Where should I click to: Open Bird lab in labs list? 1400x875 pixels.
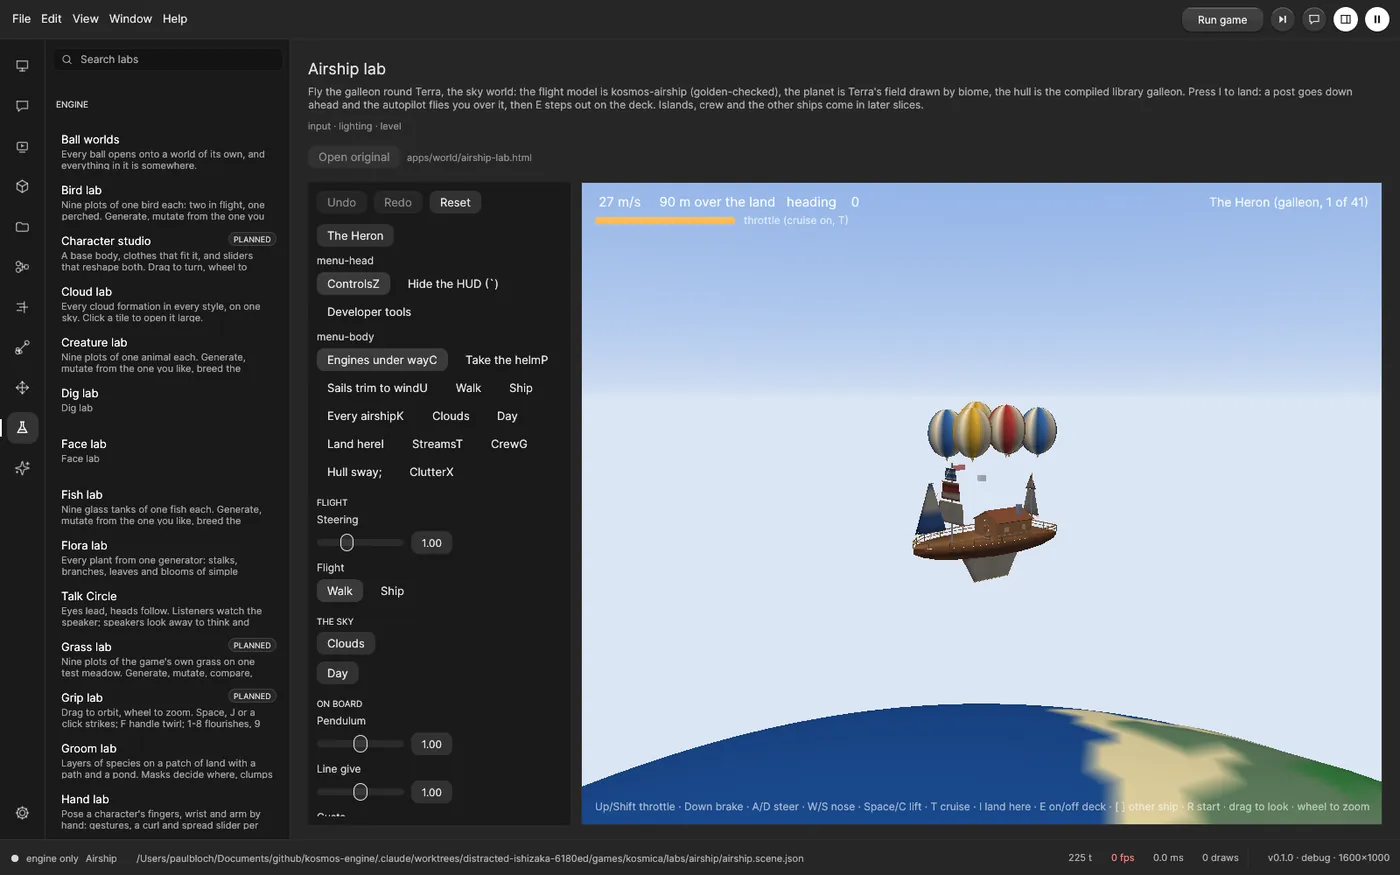(x=167, y=202)
